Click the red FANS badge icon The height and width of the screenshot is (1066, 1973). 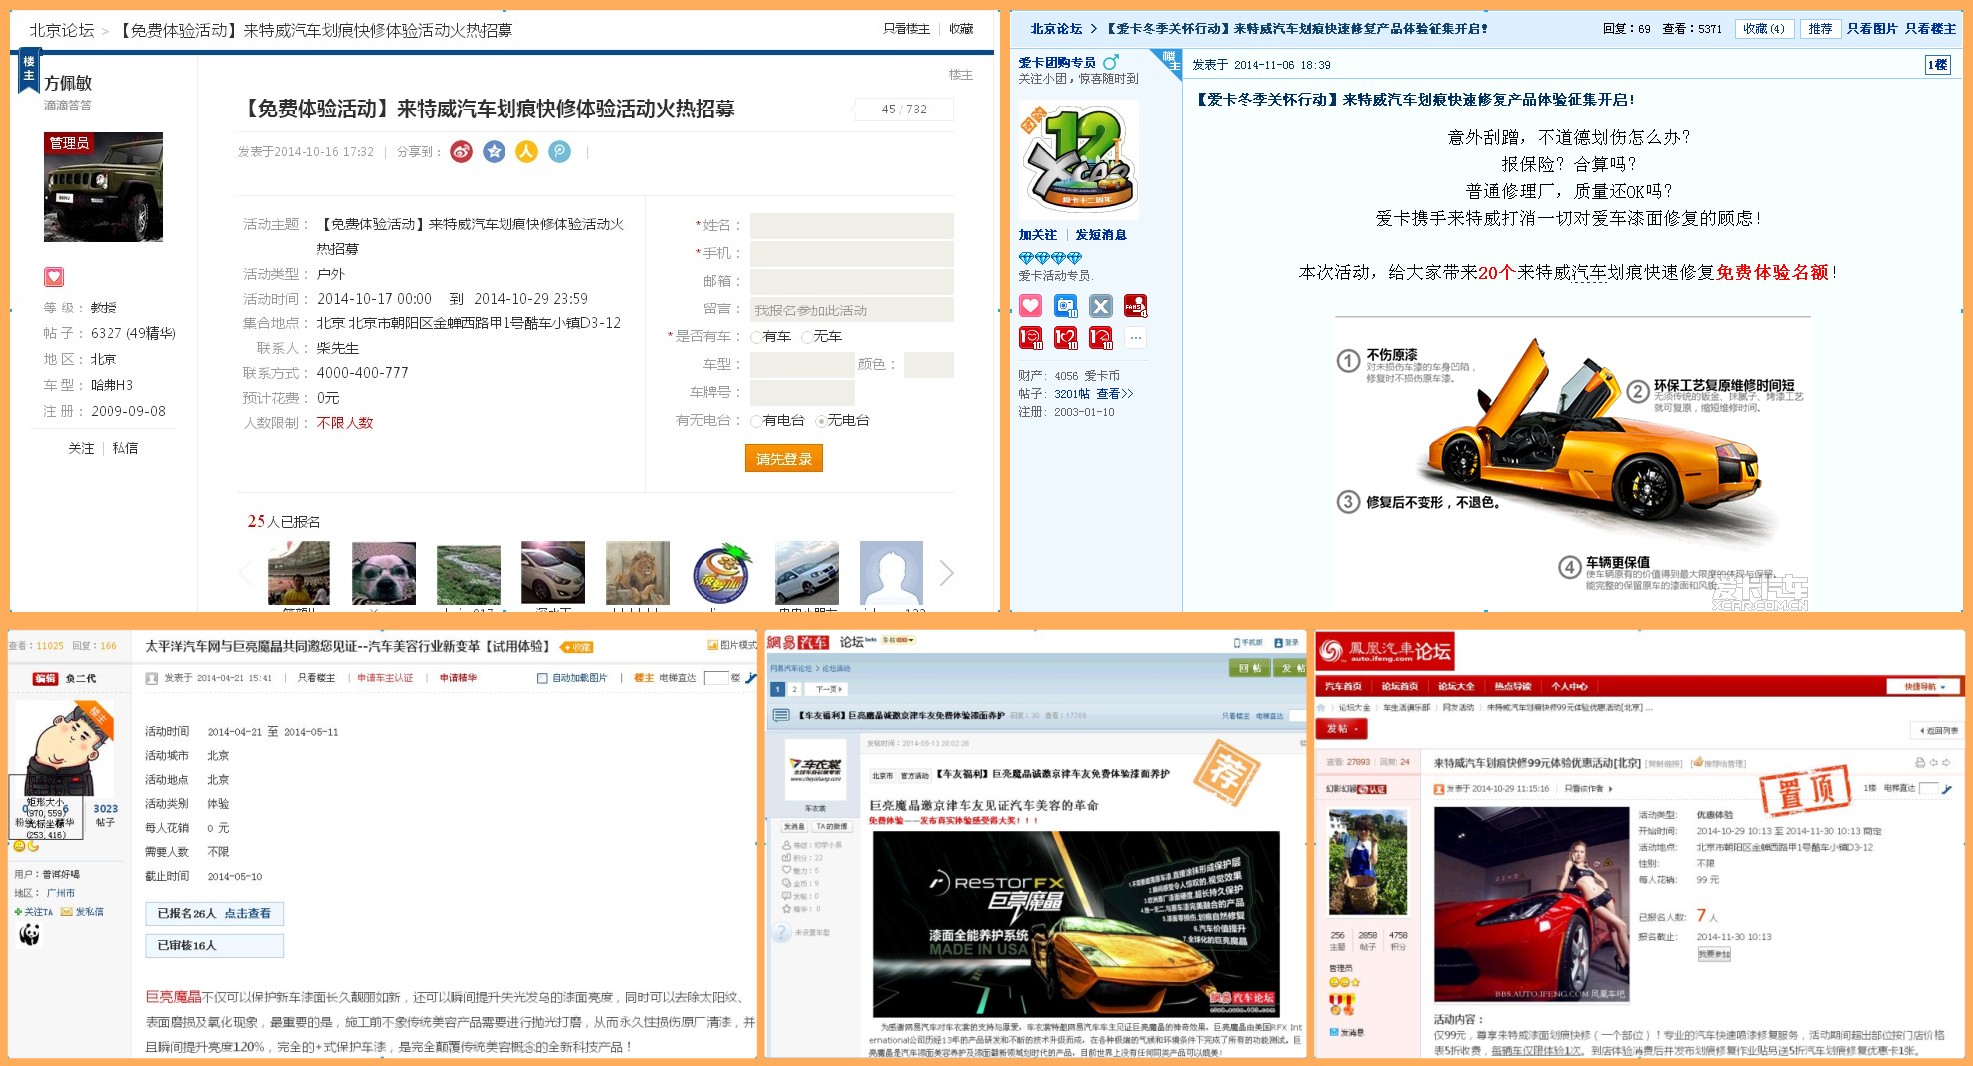[x=1135, y=306]
